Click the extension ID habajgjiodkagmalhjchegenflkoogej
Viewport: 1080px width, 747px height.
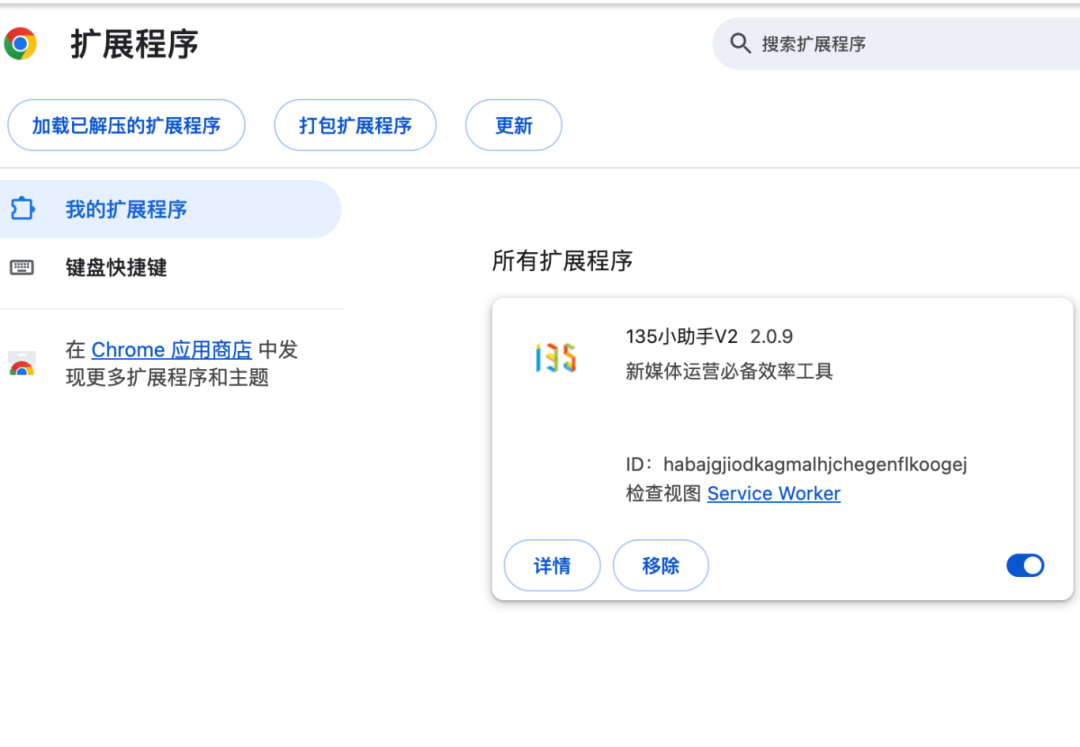815,465
